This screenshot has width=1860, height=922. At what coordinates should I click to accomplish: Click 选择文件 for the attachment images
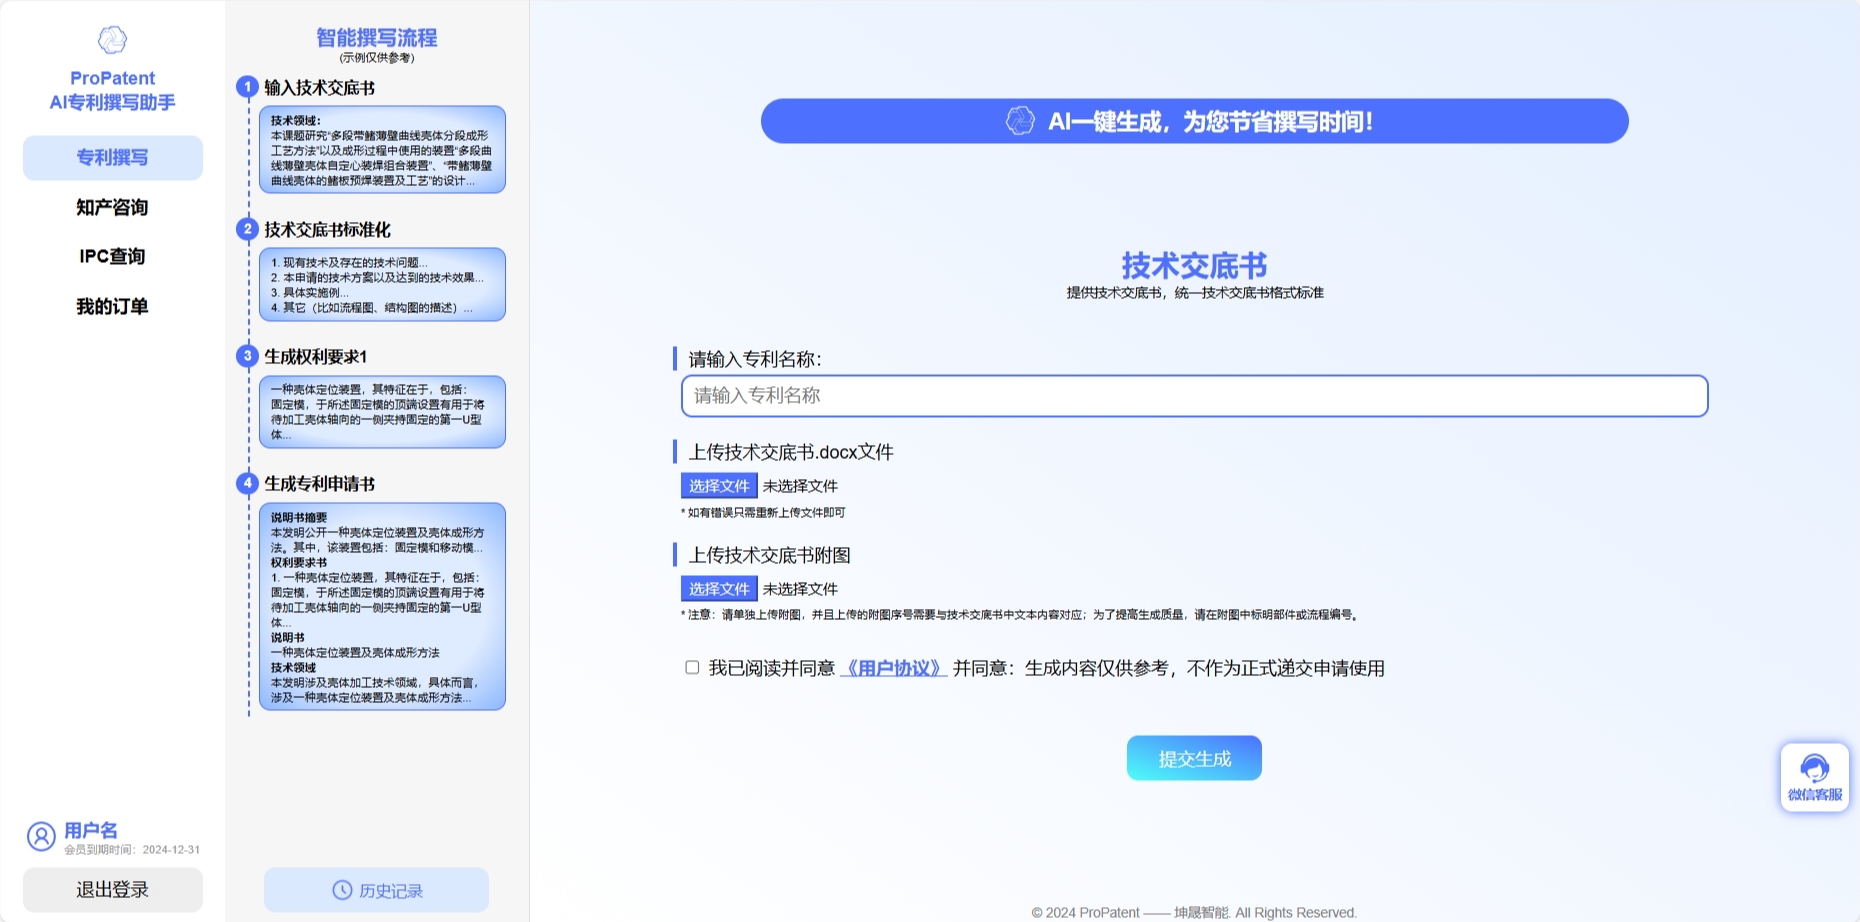coord(718,589)
